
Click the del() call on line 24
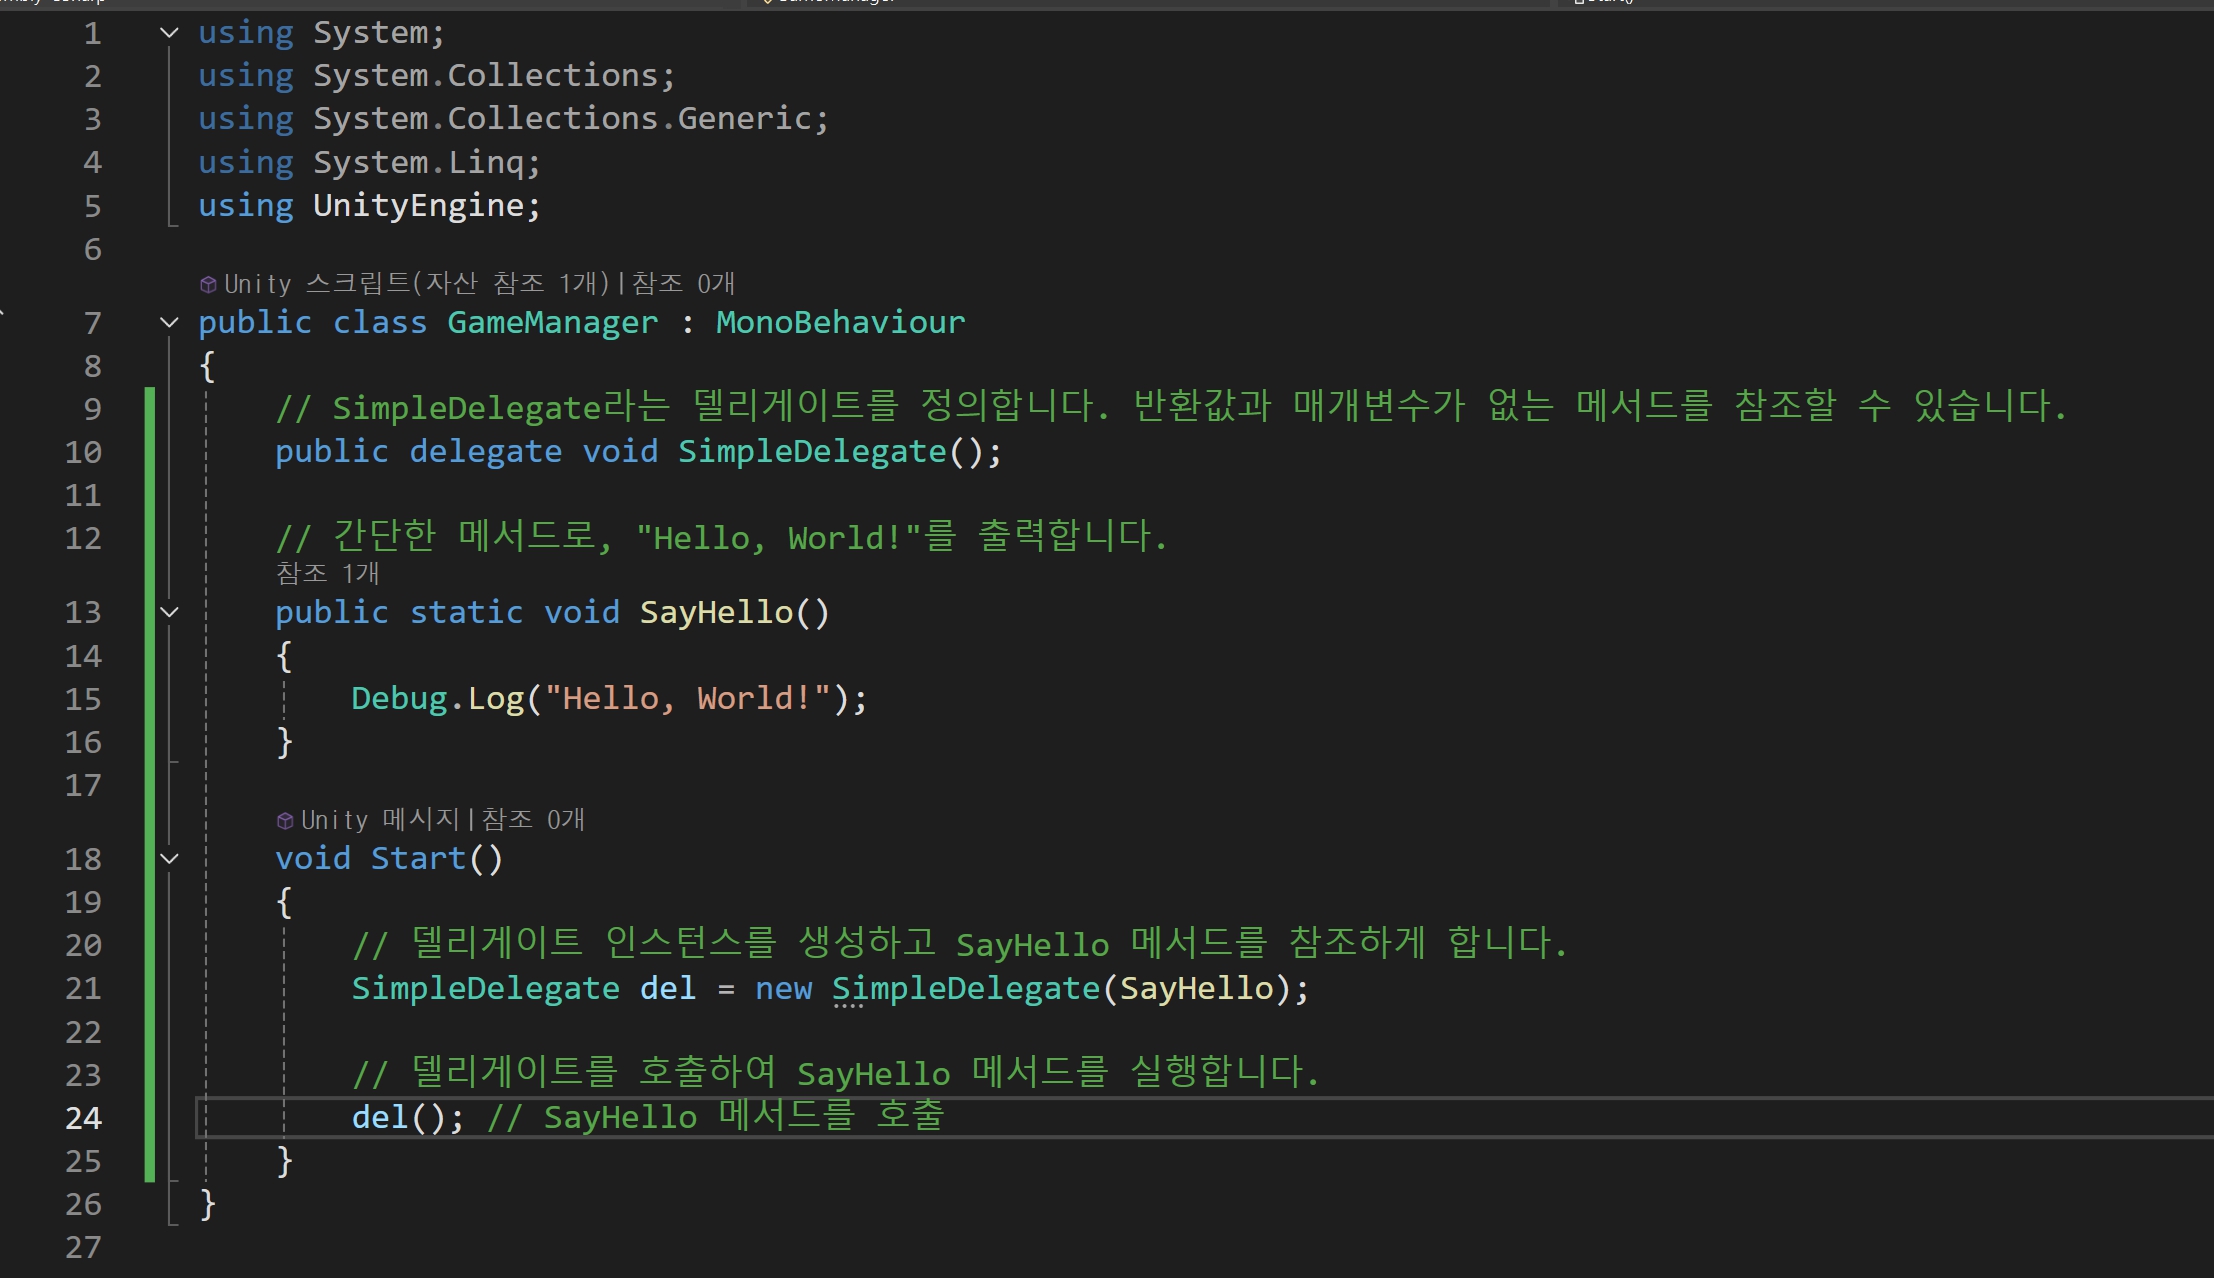(408, 1117)
